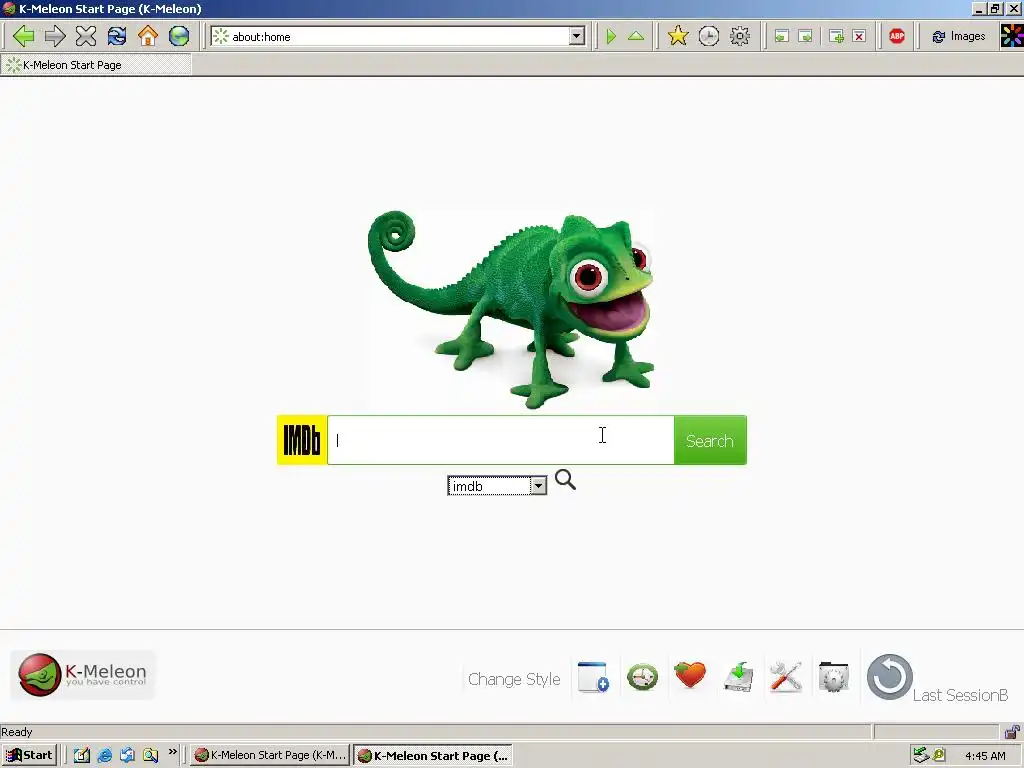Close the tab with the red X icon

859,37
